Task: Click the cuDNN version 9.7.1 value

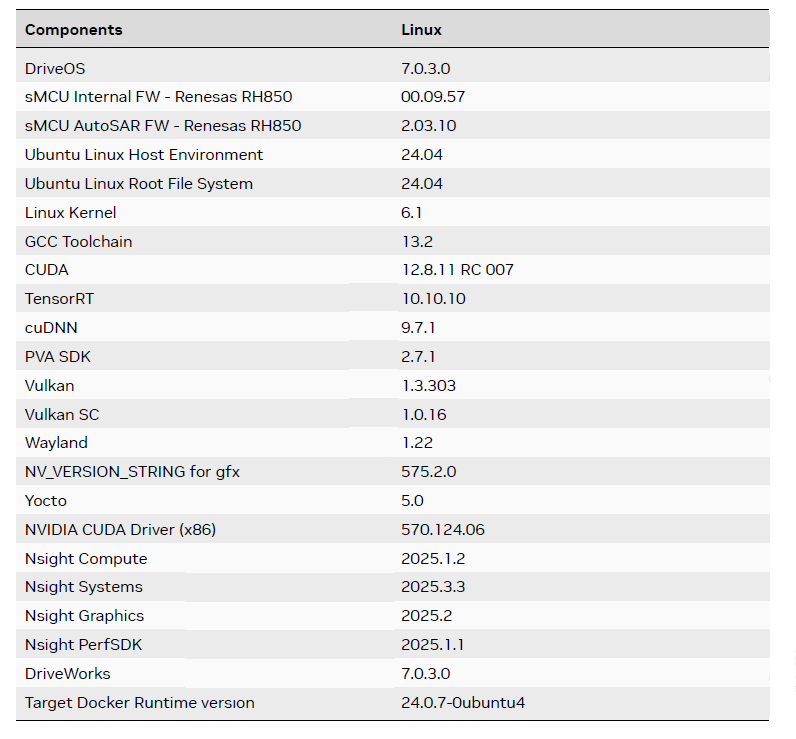Action: [418, 328]
